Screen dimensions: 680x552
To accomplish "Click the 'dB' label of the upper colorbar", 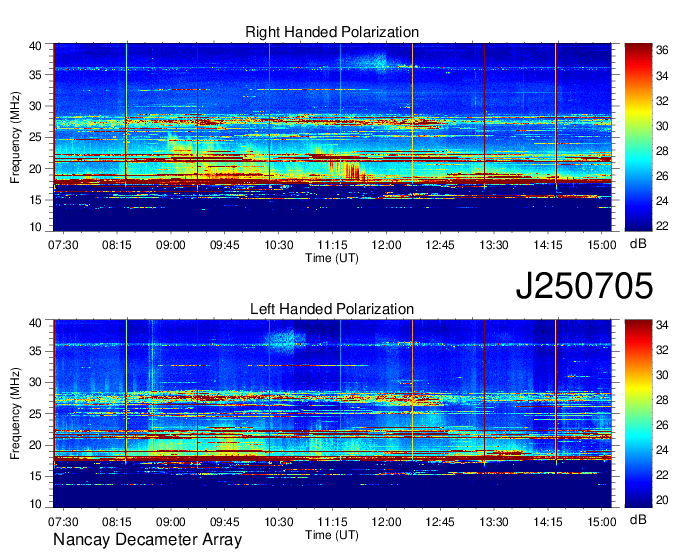I will pos(638,244).
